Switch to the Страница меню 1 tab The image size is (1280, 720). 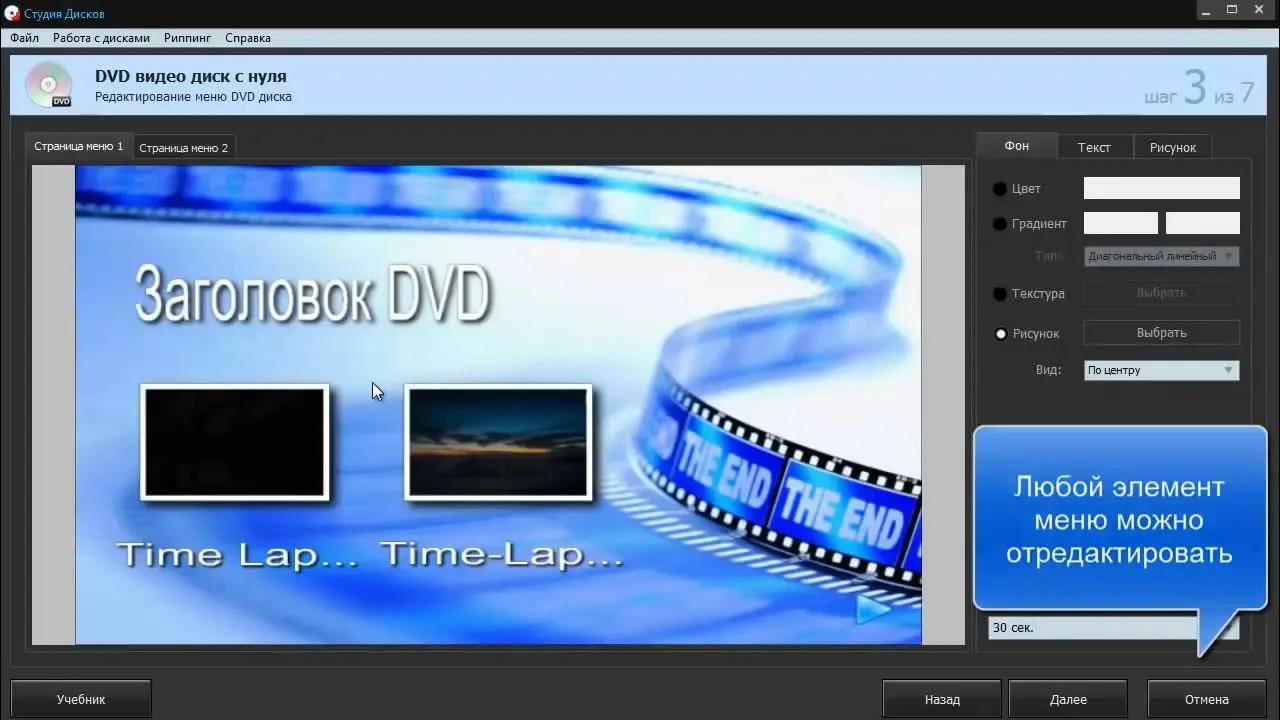point(79,146)
